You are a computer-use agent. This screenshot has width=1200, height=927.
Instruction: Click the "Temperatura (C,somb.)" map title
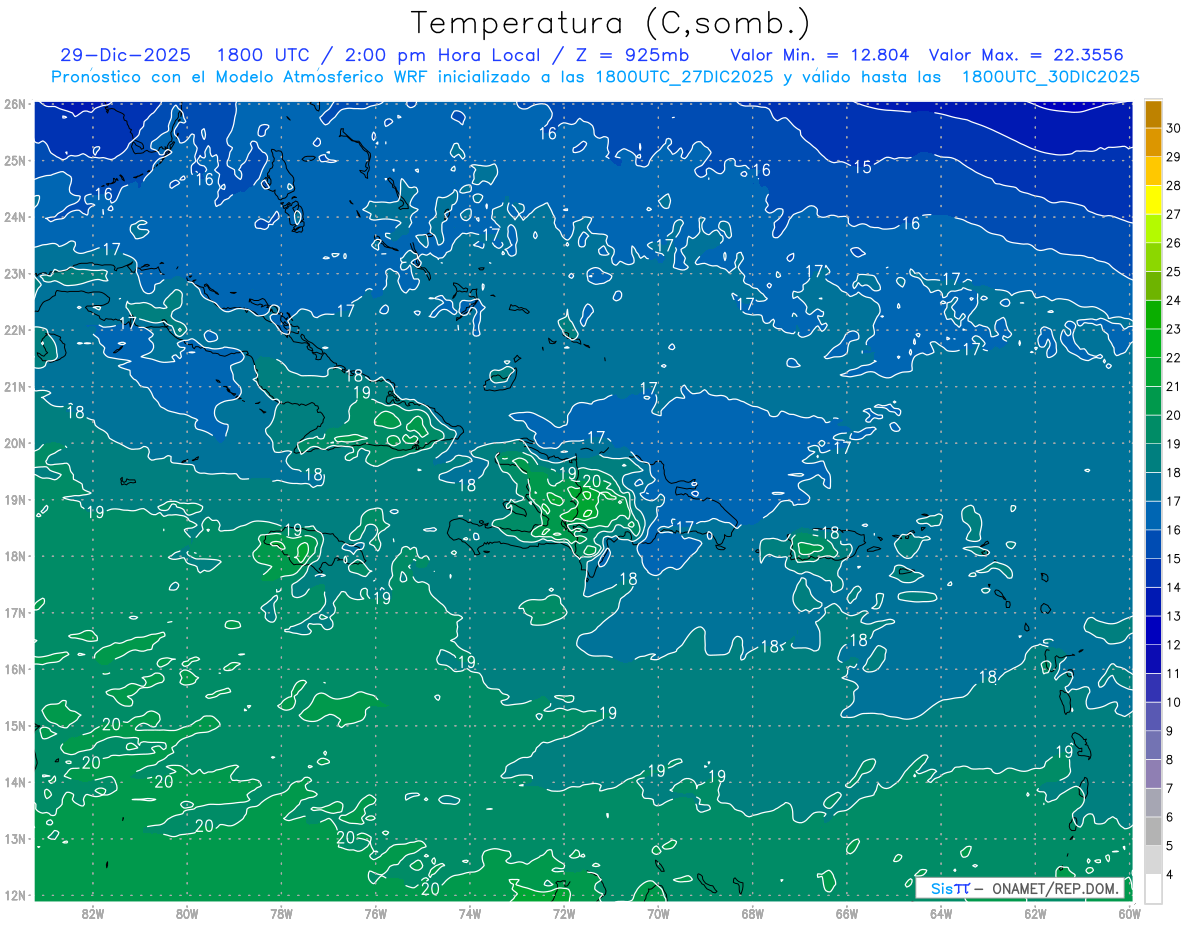click(611, 23)
